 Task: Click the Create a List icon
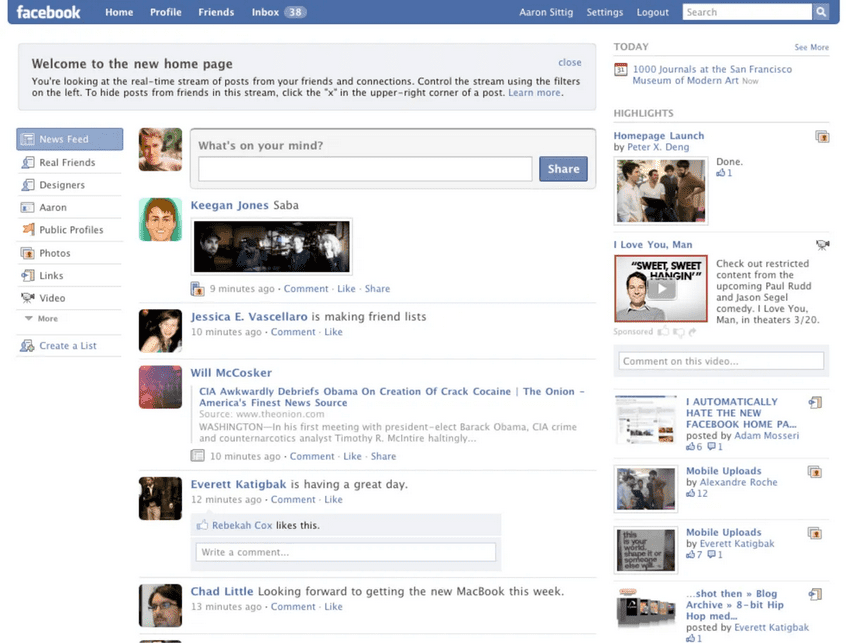click(x=27, y=345)
